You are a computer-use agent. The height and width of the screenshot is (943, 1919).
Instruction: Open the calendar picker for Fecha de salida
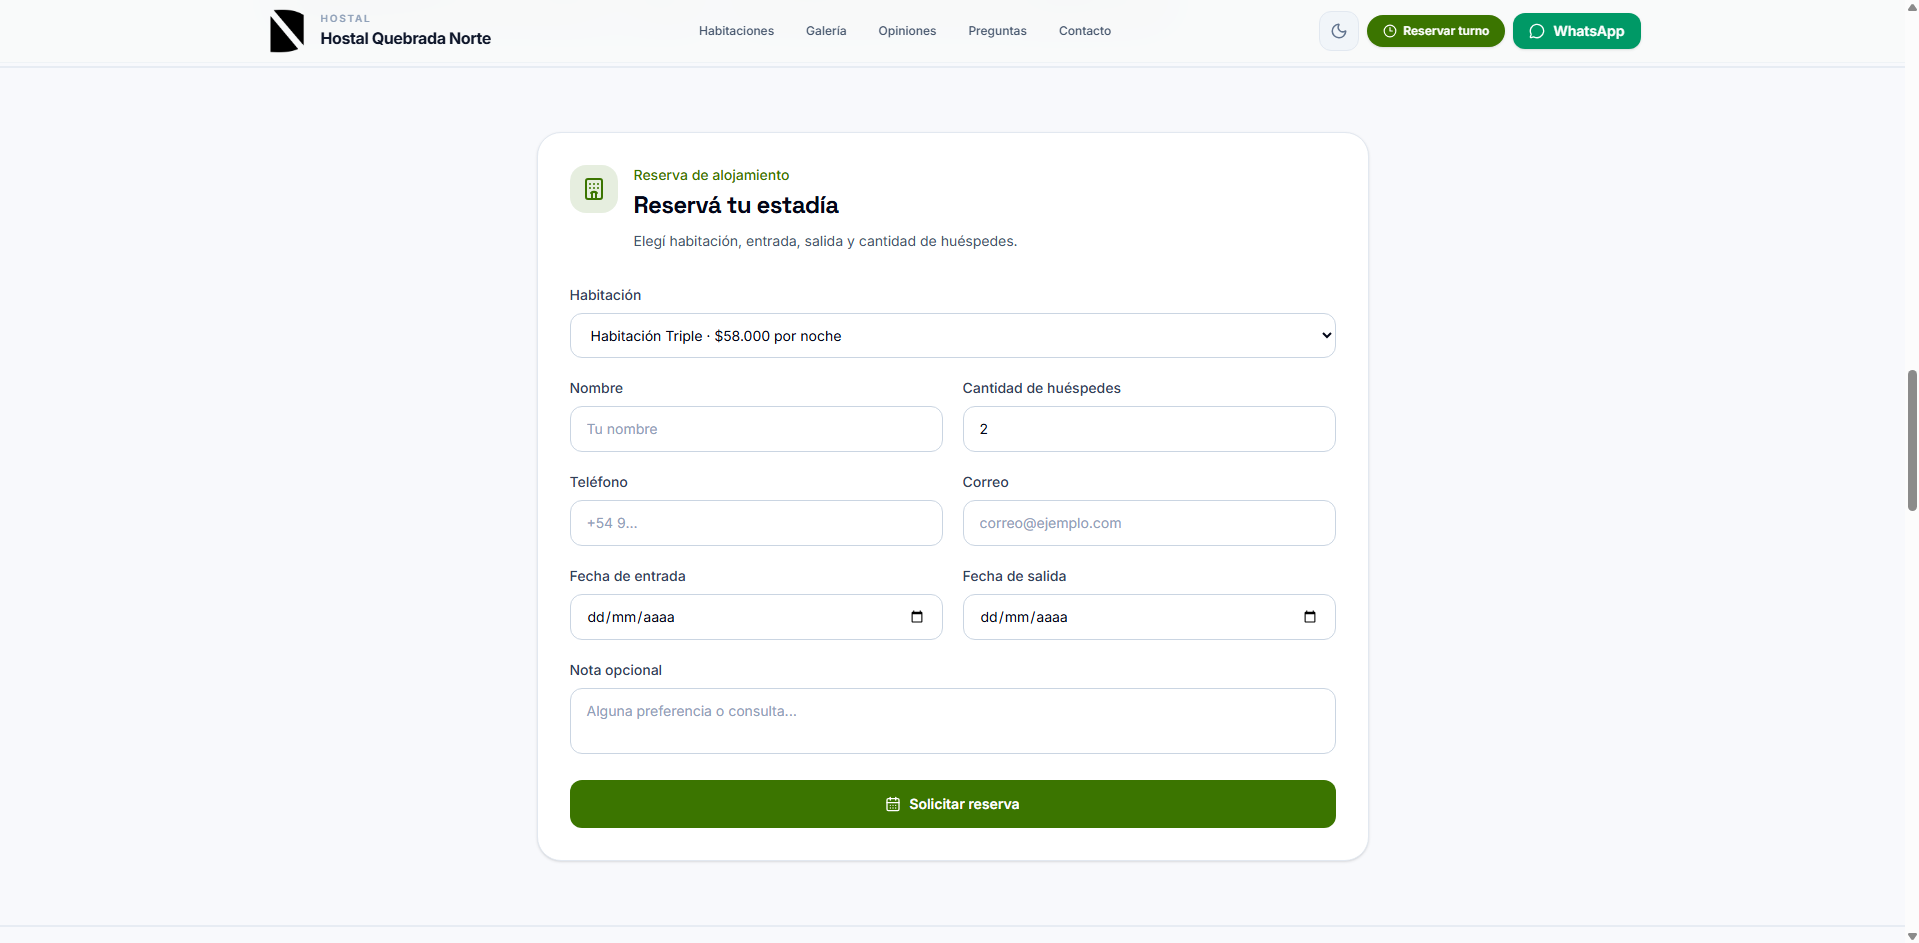(x=1310, y=617)
